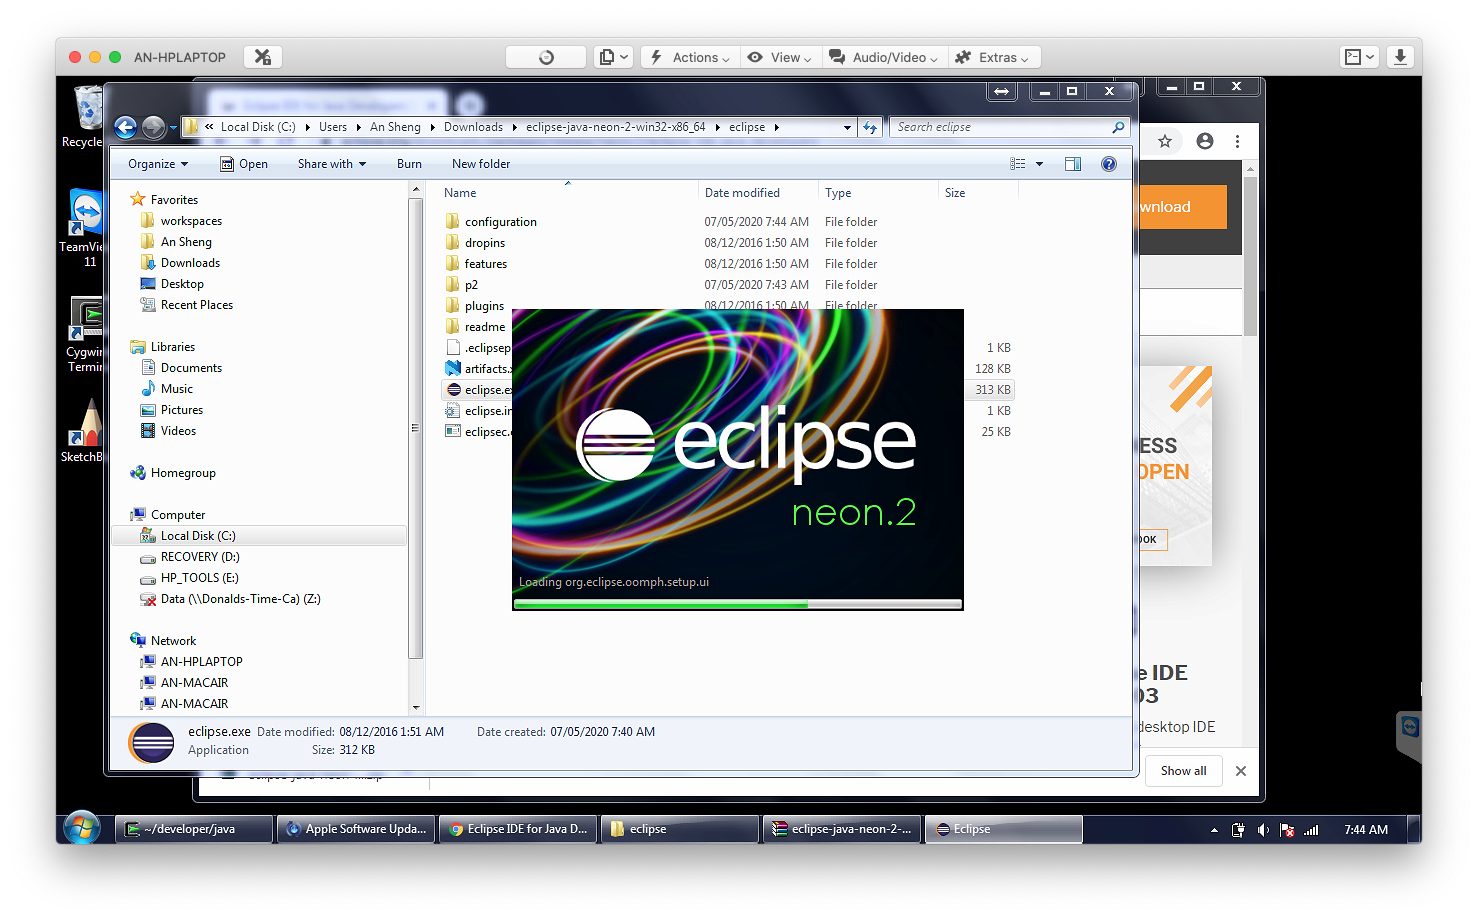Click the Windows Start button

pyautogui.click(x=82, y=828)
